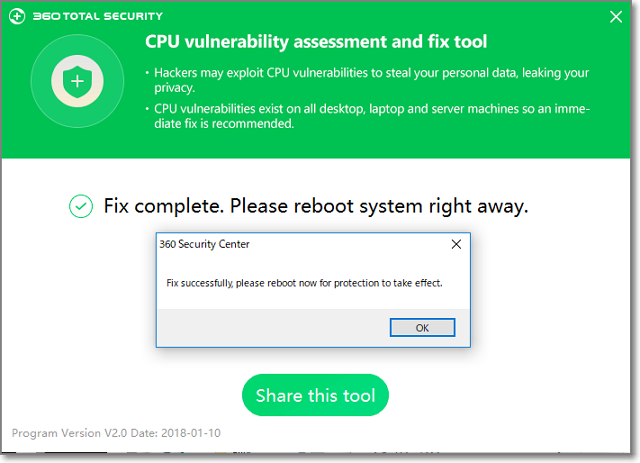The image size is (640, 463).
Task: Click the 360 Security Center dialog title
Action: (204, 244)
